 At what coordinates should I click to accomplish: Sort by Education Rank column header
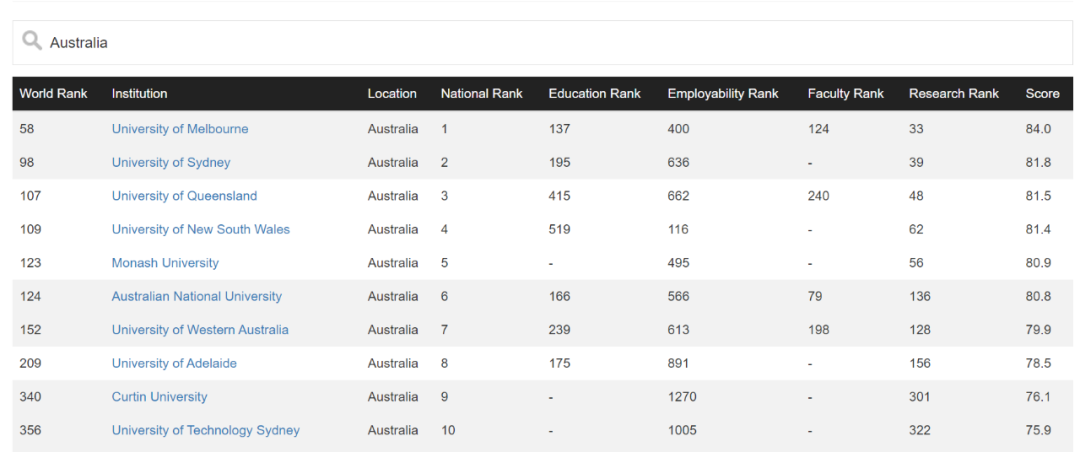point(594,94)
